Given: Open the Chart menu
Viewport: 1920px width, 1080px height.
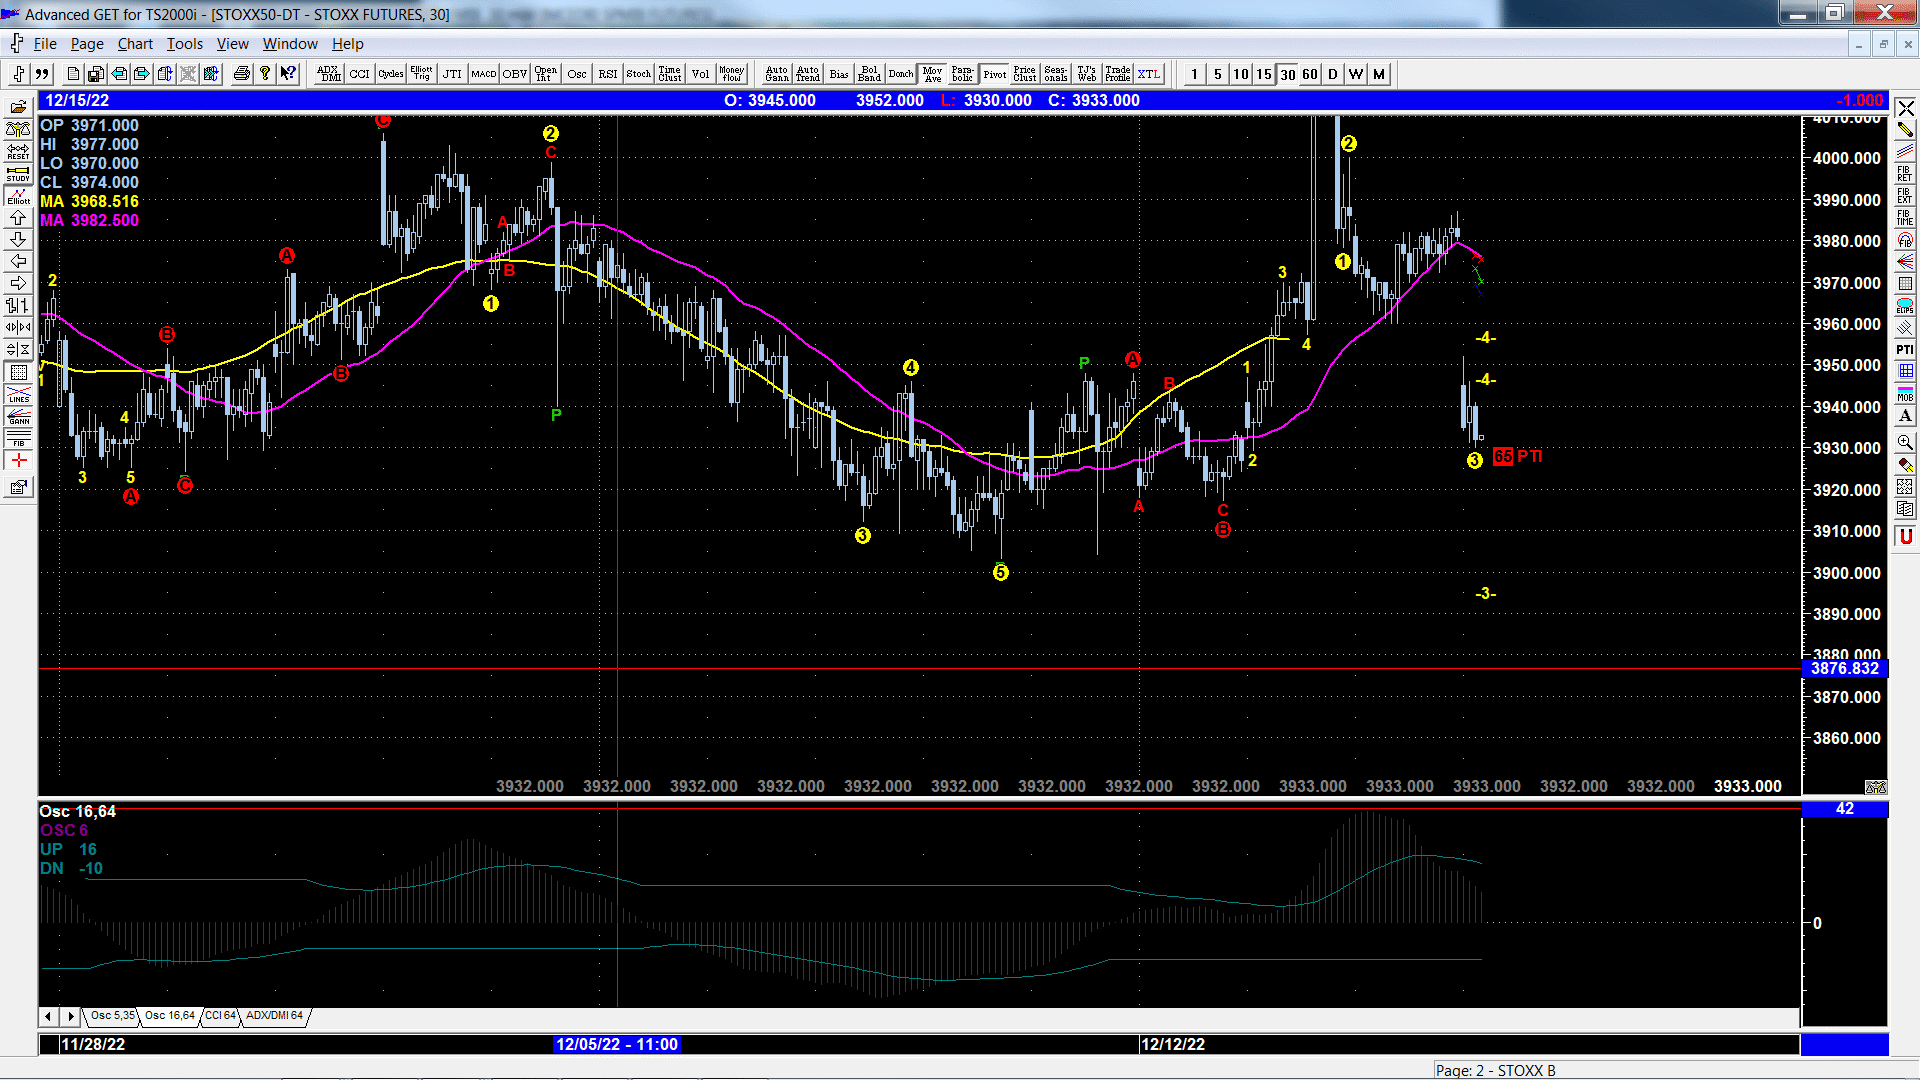Looking at the screenshot, I should click(135, 44).
